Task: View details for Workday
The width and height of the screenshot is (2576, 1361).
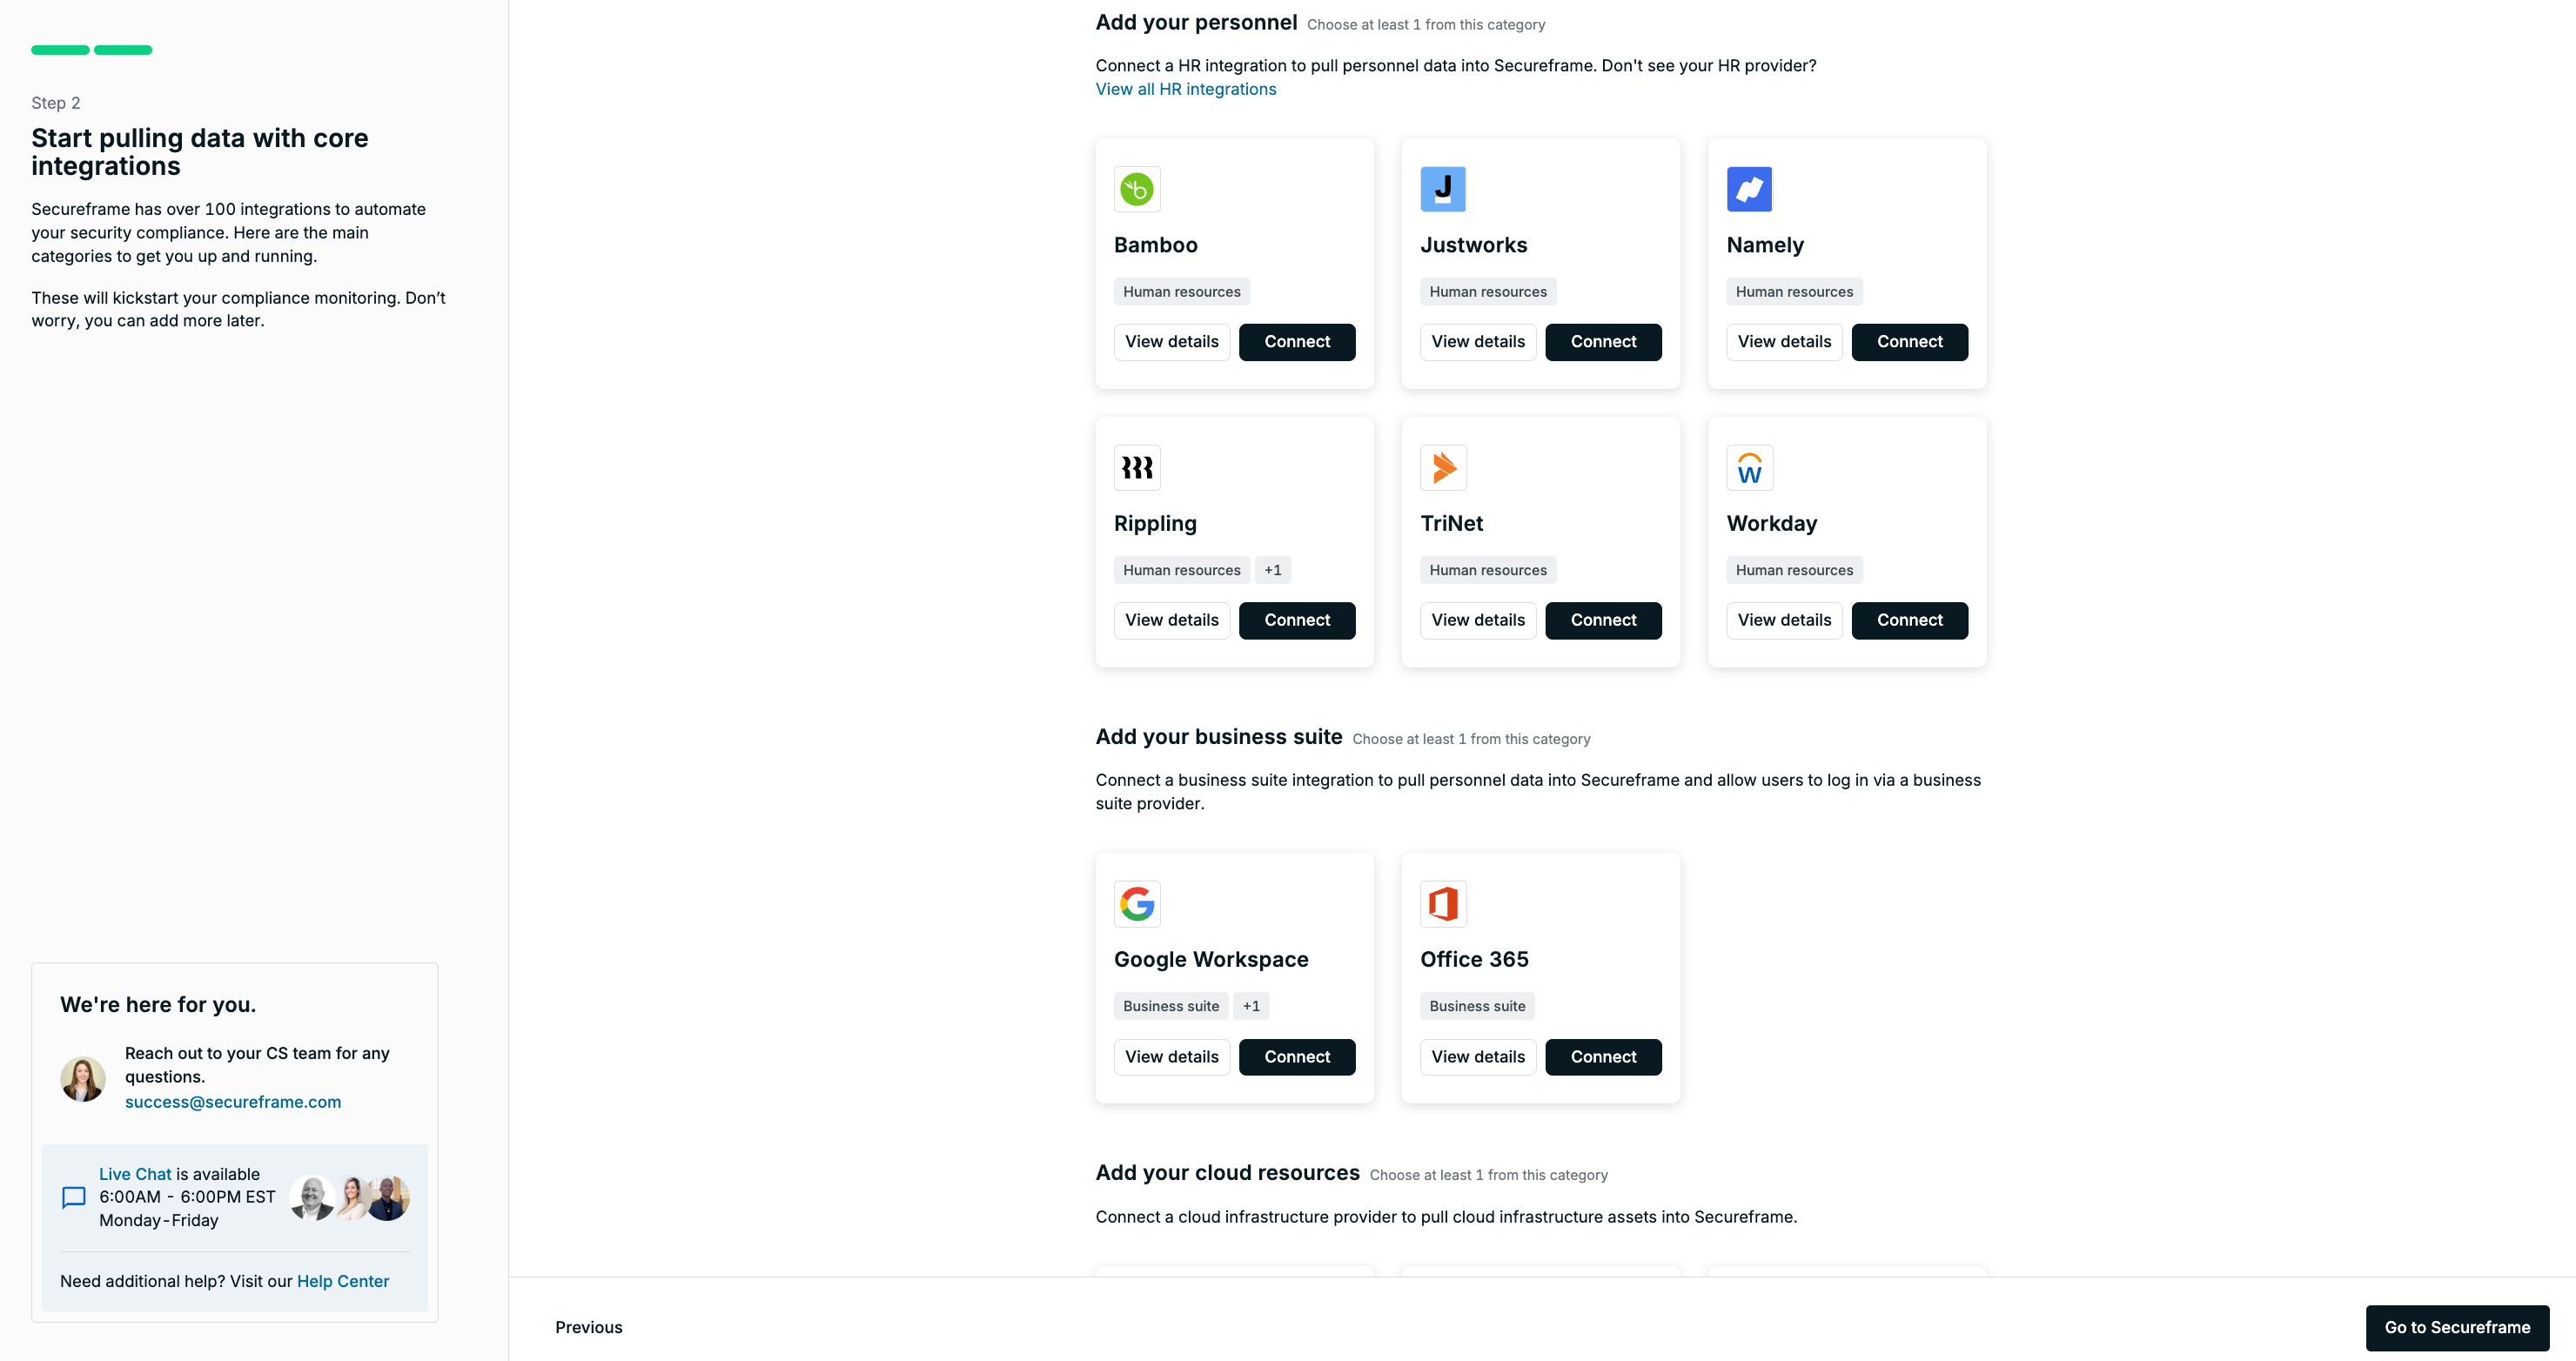Action: coord(1783,620)
